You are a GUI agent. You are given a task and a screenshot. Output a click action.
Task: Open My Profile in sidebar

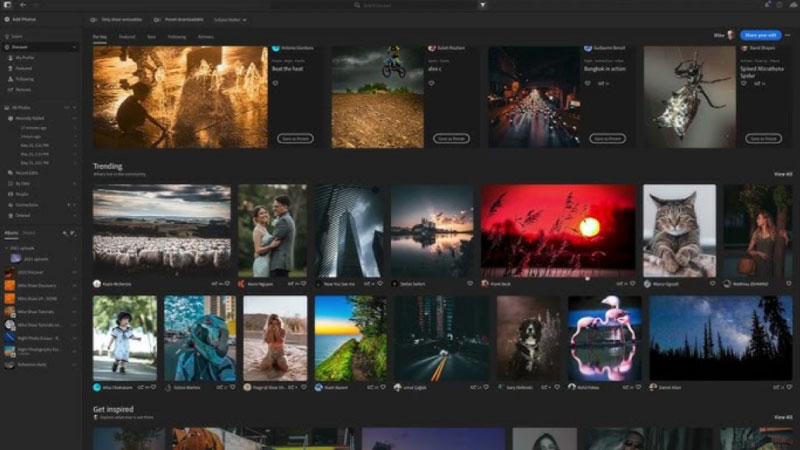click(x=24, y=58)
